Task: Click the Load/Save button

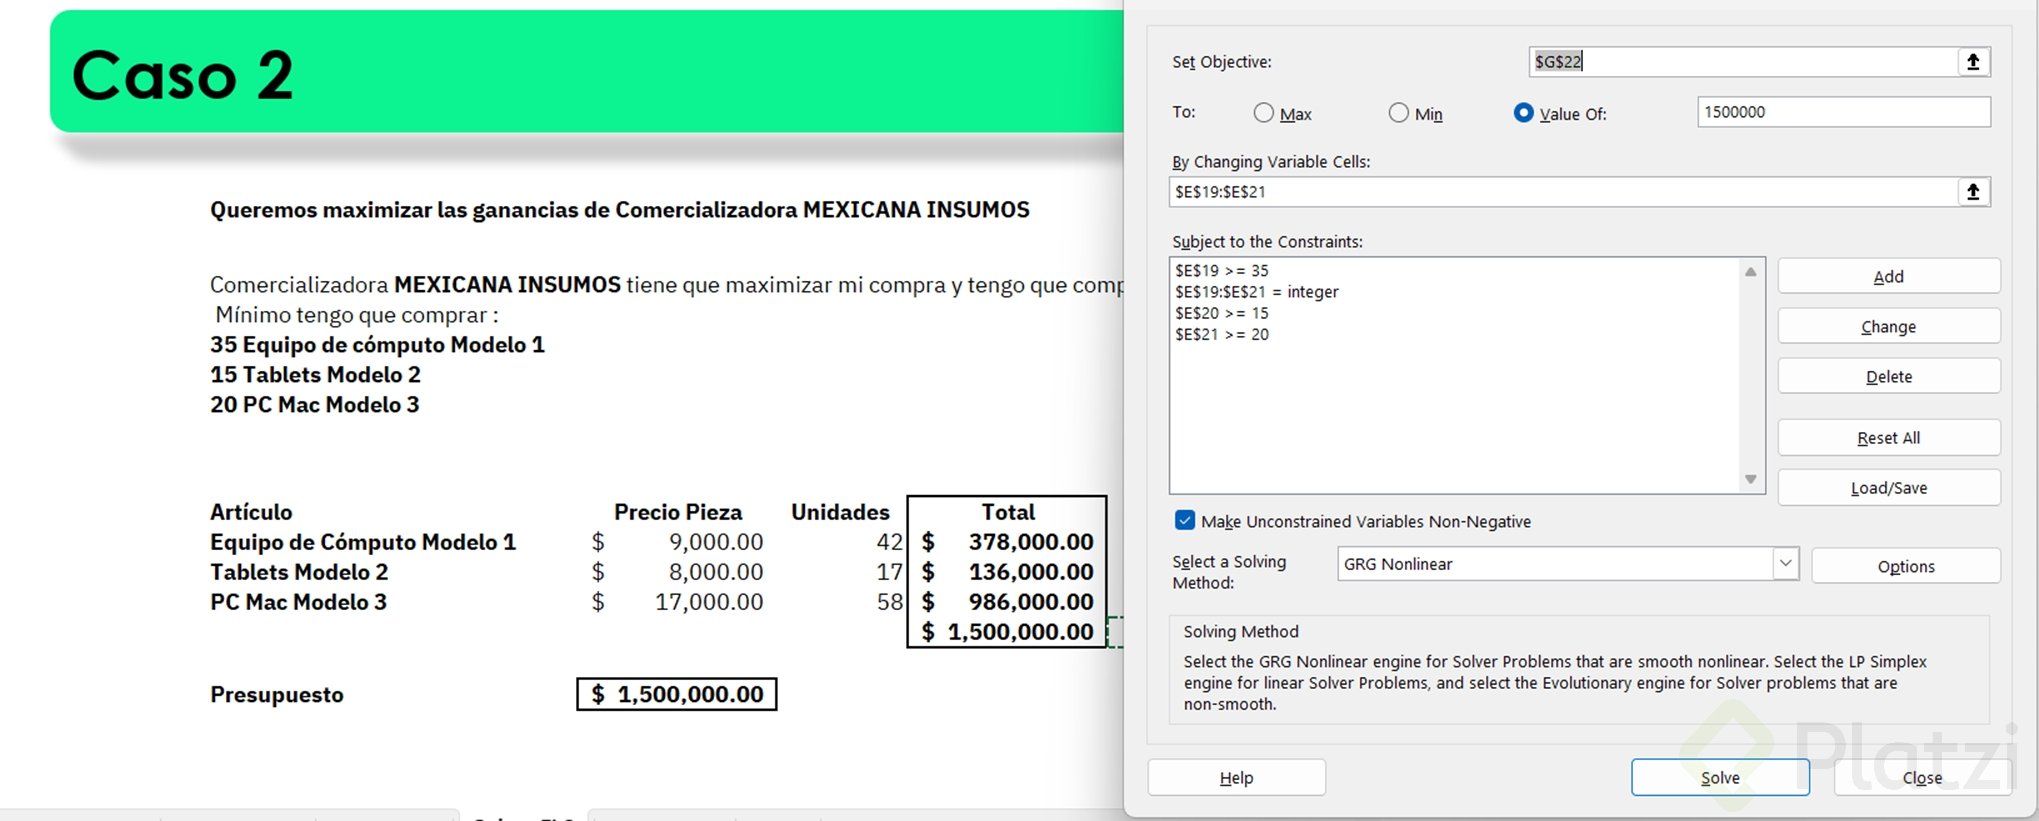Action: coord(1889,488)
